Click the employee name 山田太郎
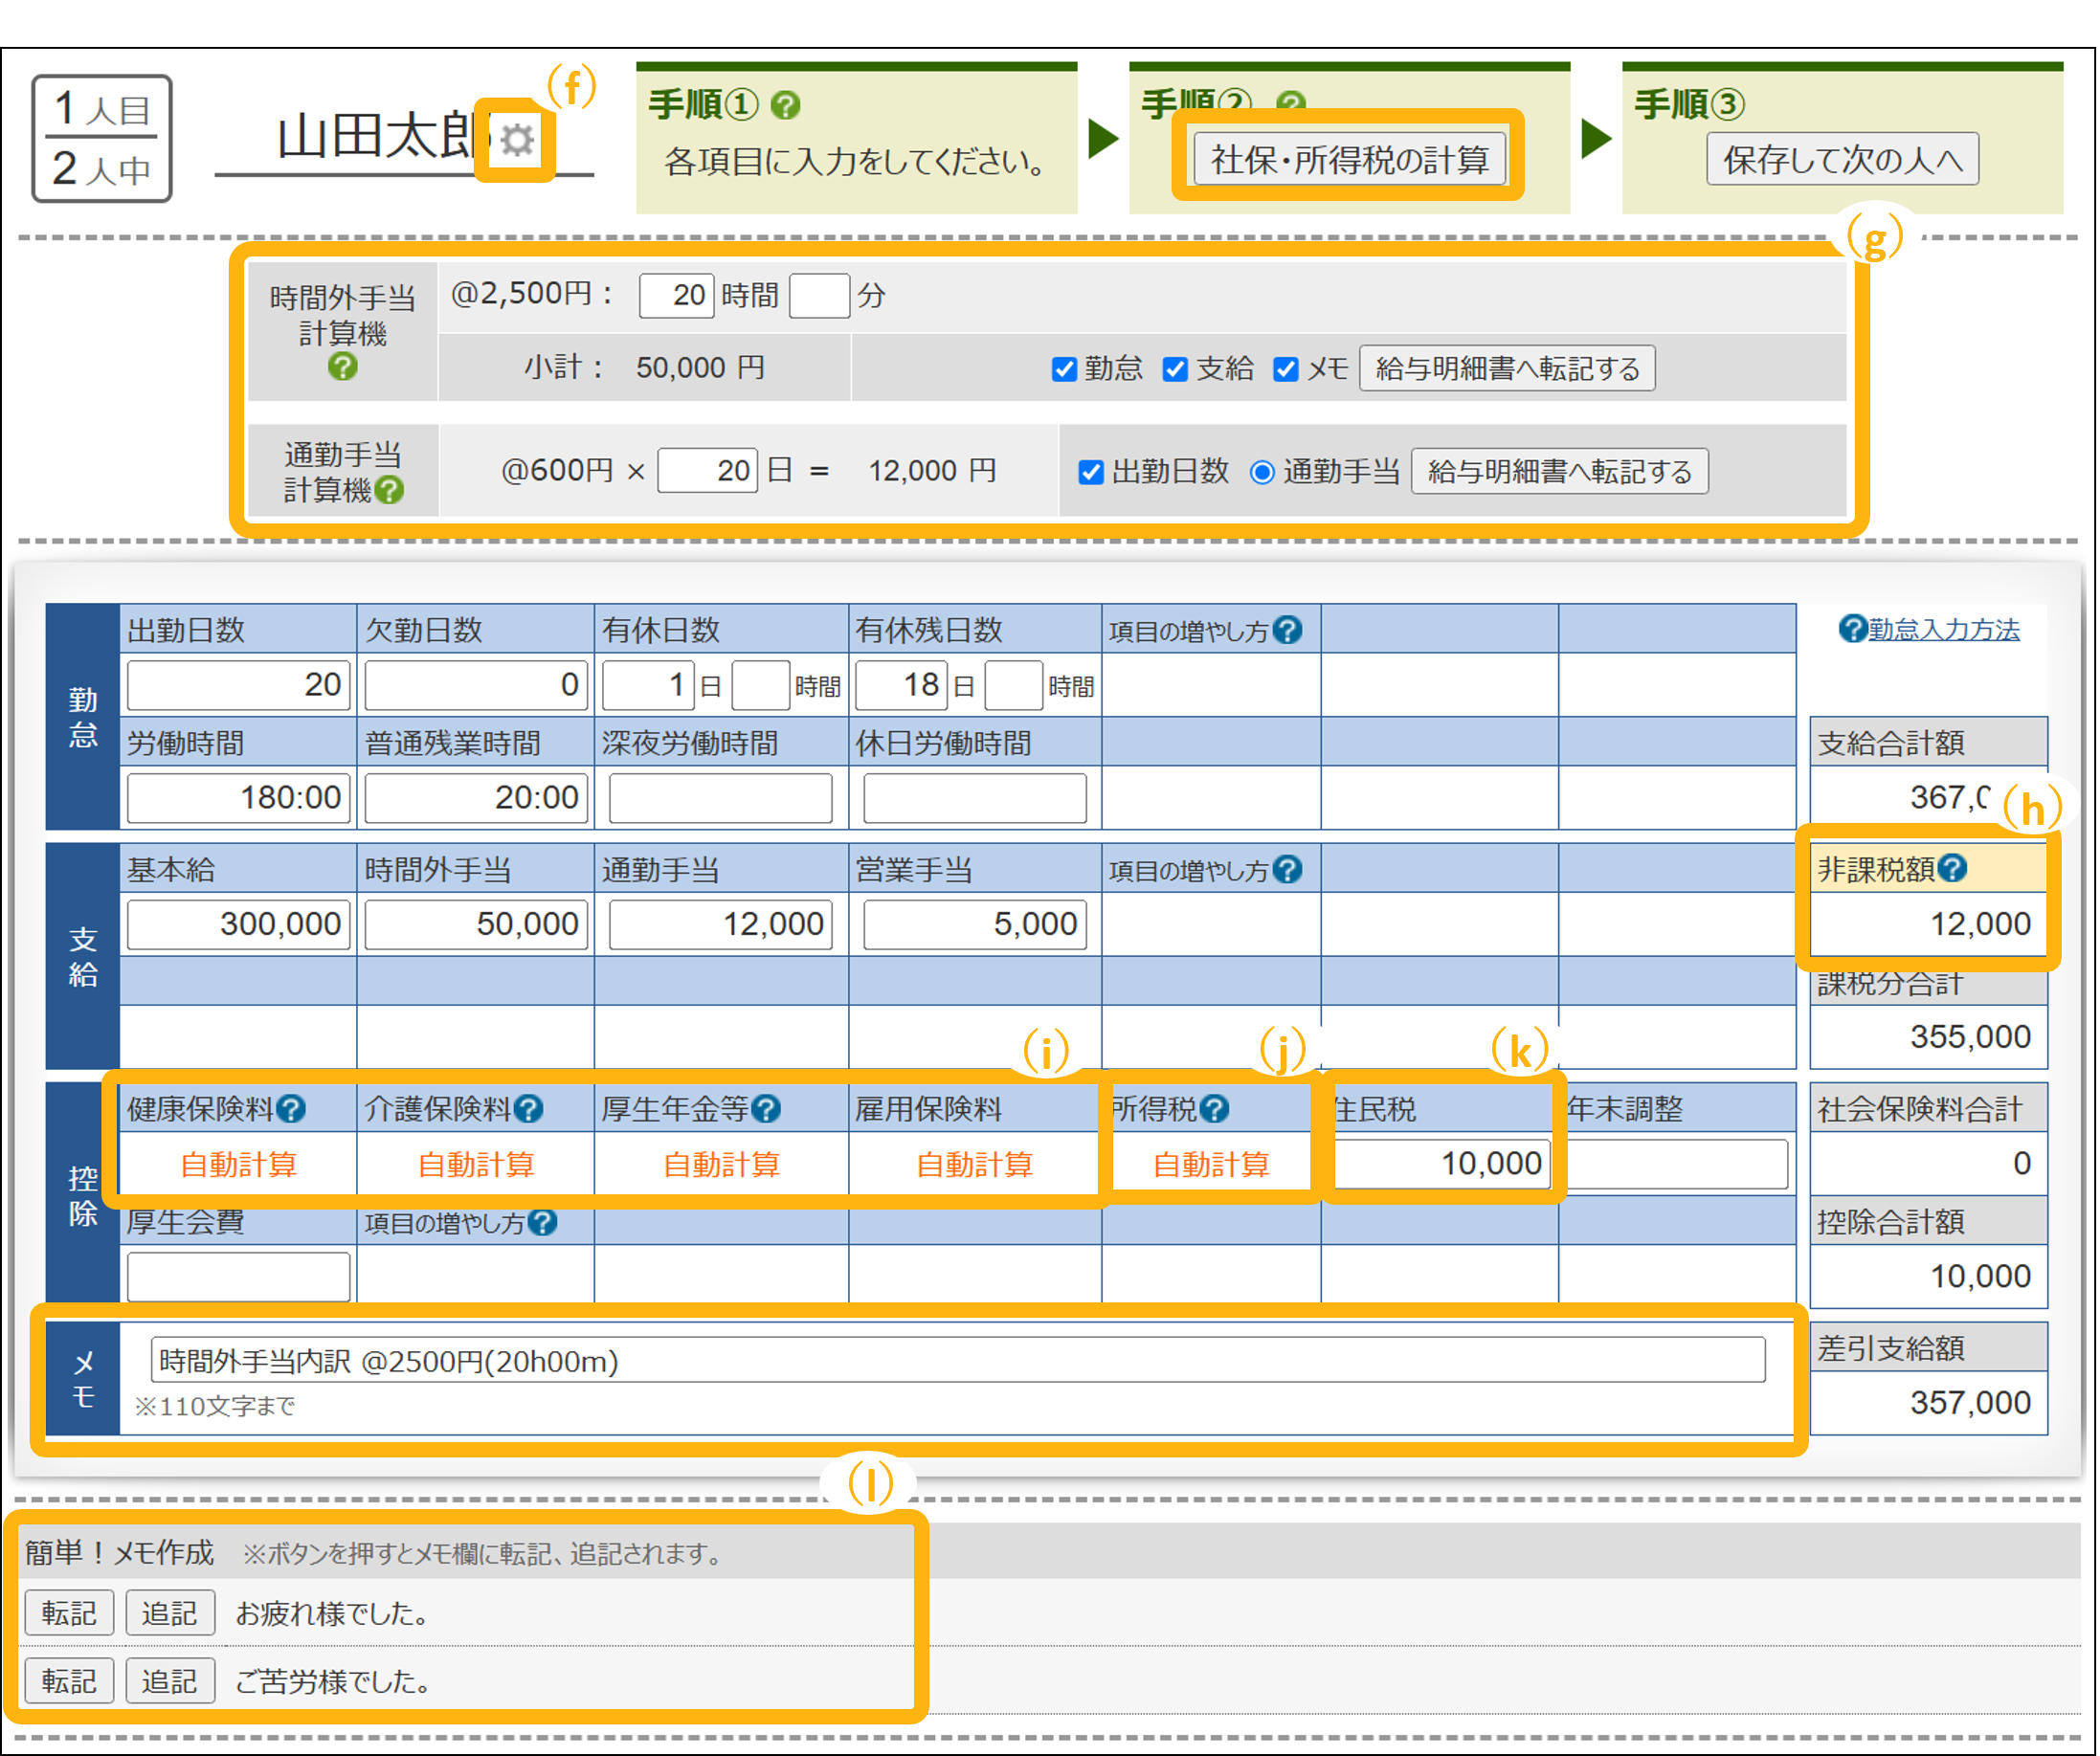2100x1756 pixels. pos(384,136)
